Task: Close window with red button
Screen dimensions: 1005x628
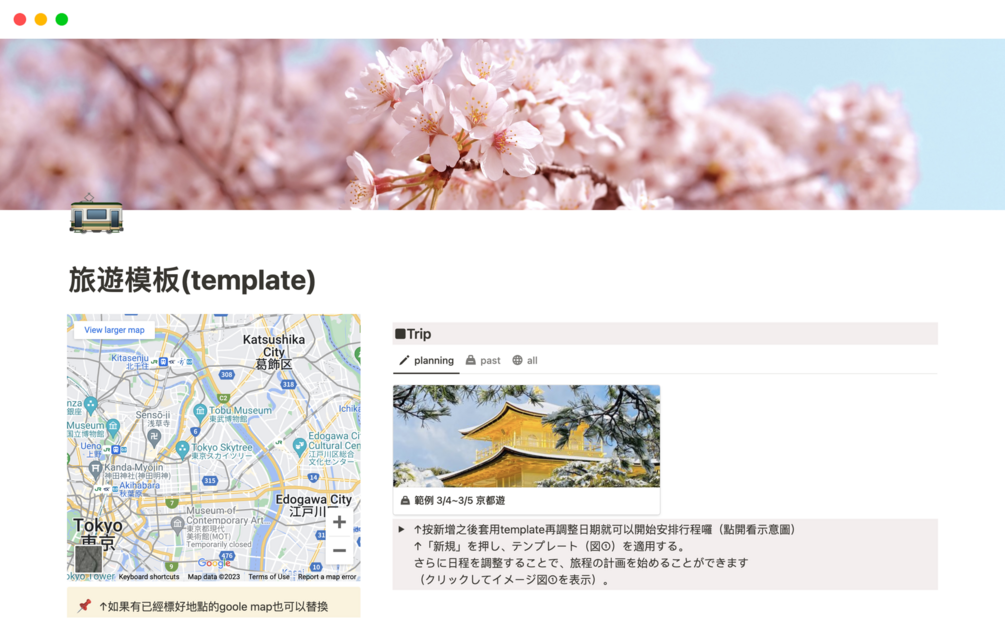Action: 20,19
